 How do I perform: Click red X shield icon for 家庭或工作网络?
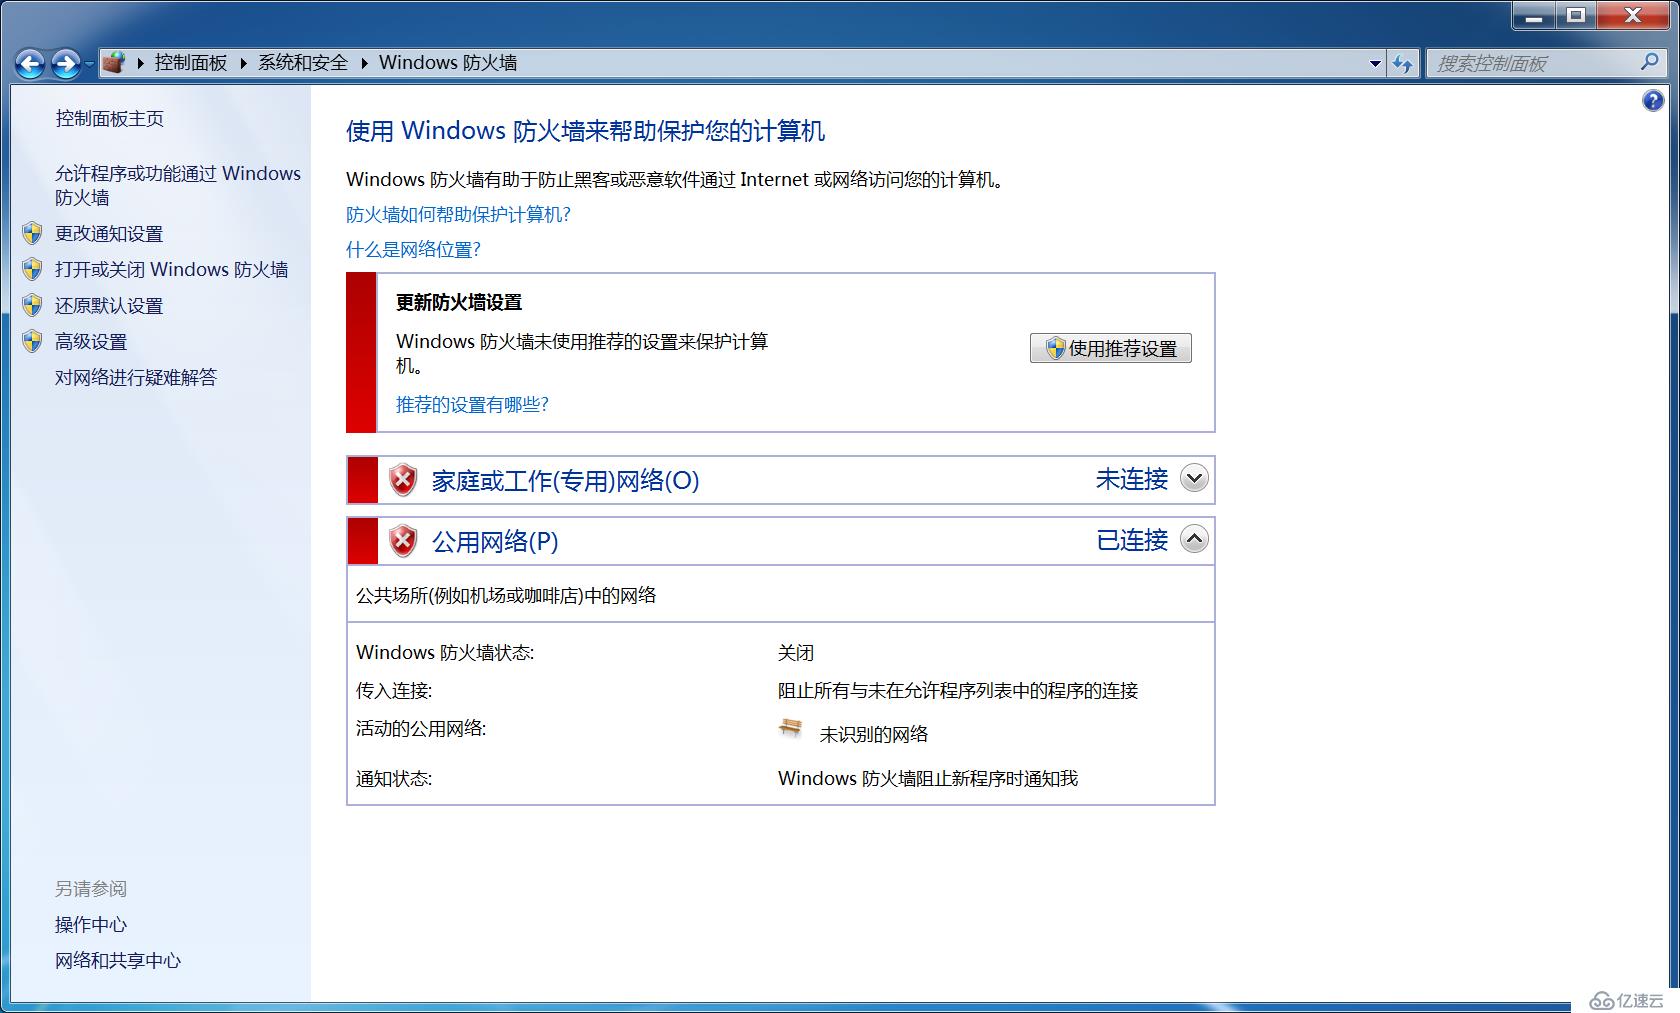click(x=403, y=480)
